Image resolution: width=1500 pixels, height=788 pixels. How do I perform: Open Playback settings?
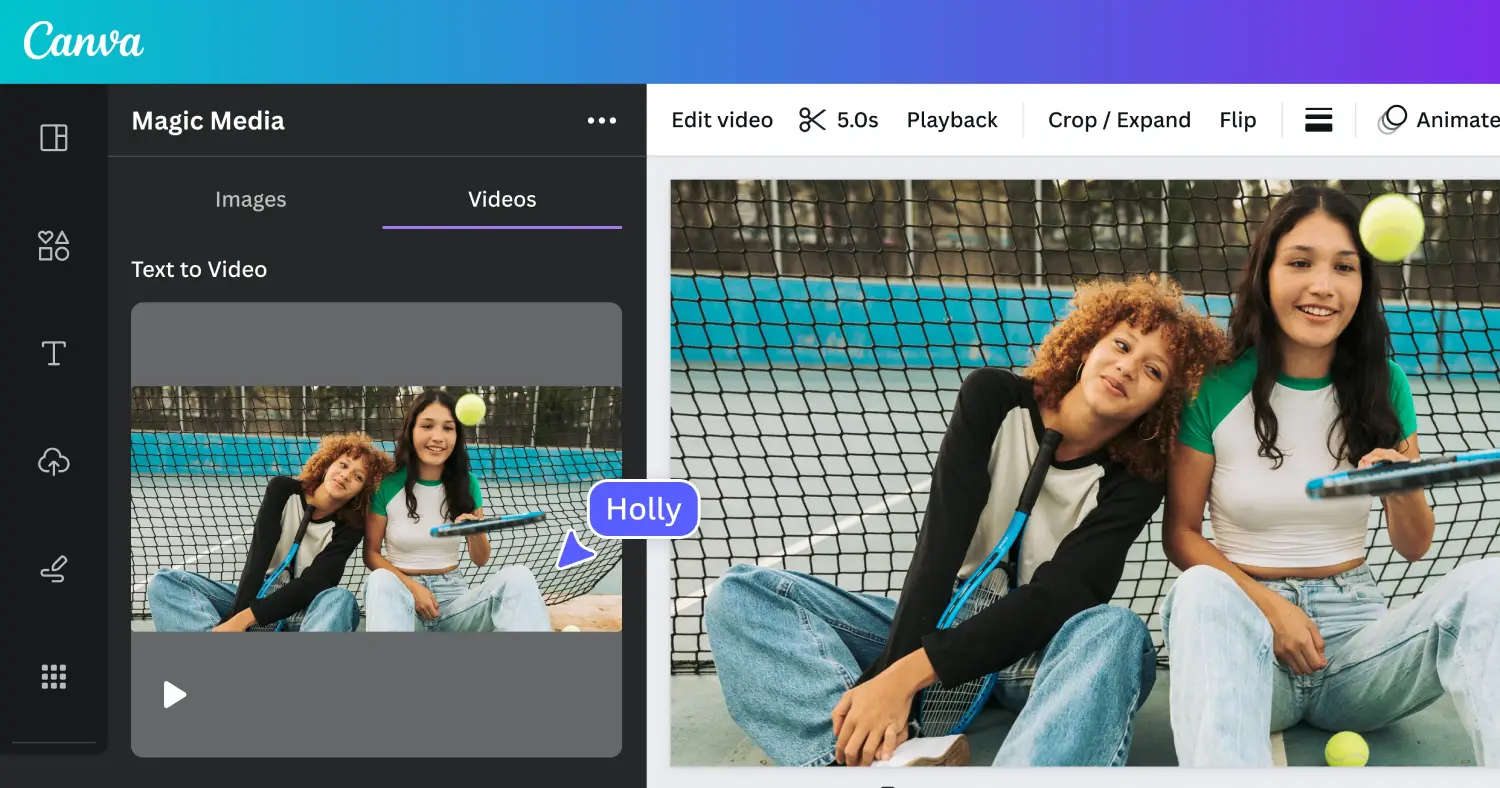tap(952, 119)
